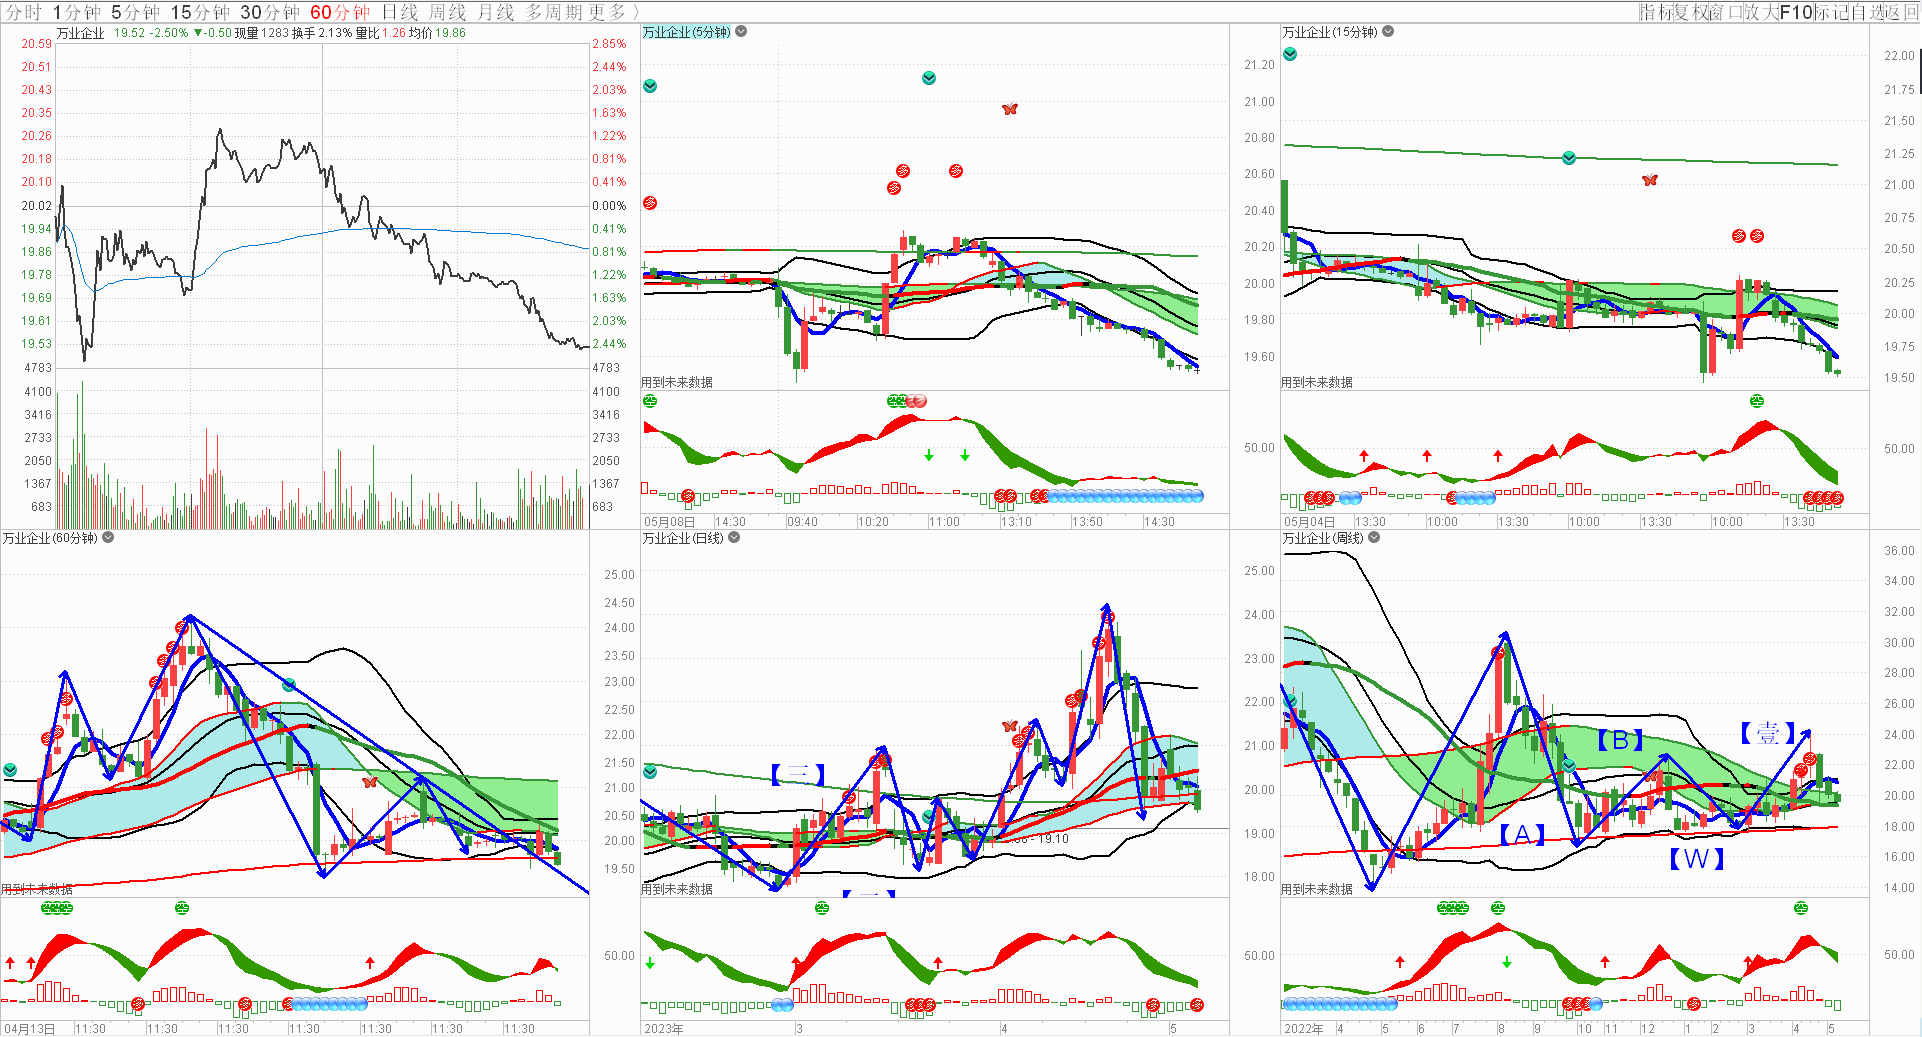Select the 15分钟 period tab
Viewport: 1922px width, 1037px height.
(200, 12)
